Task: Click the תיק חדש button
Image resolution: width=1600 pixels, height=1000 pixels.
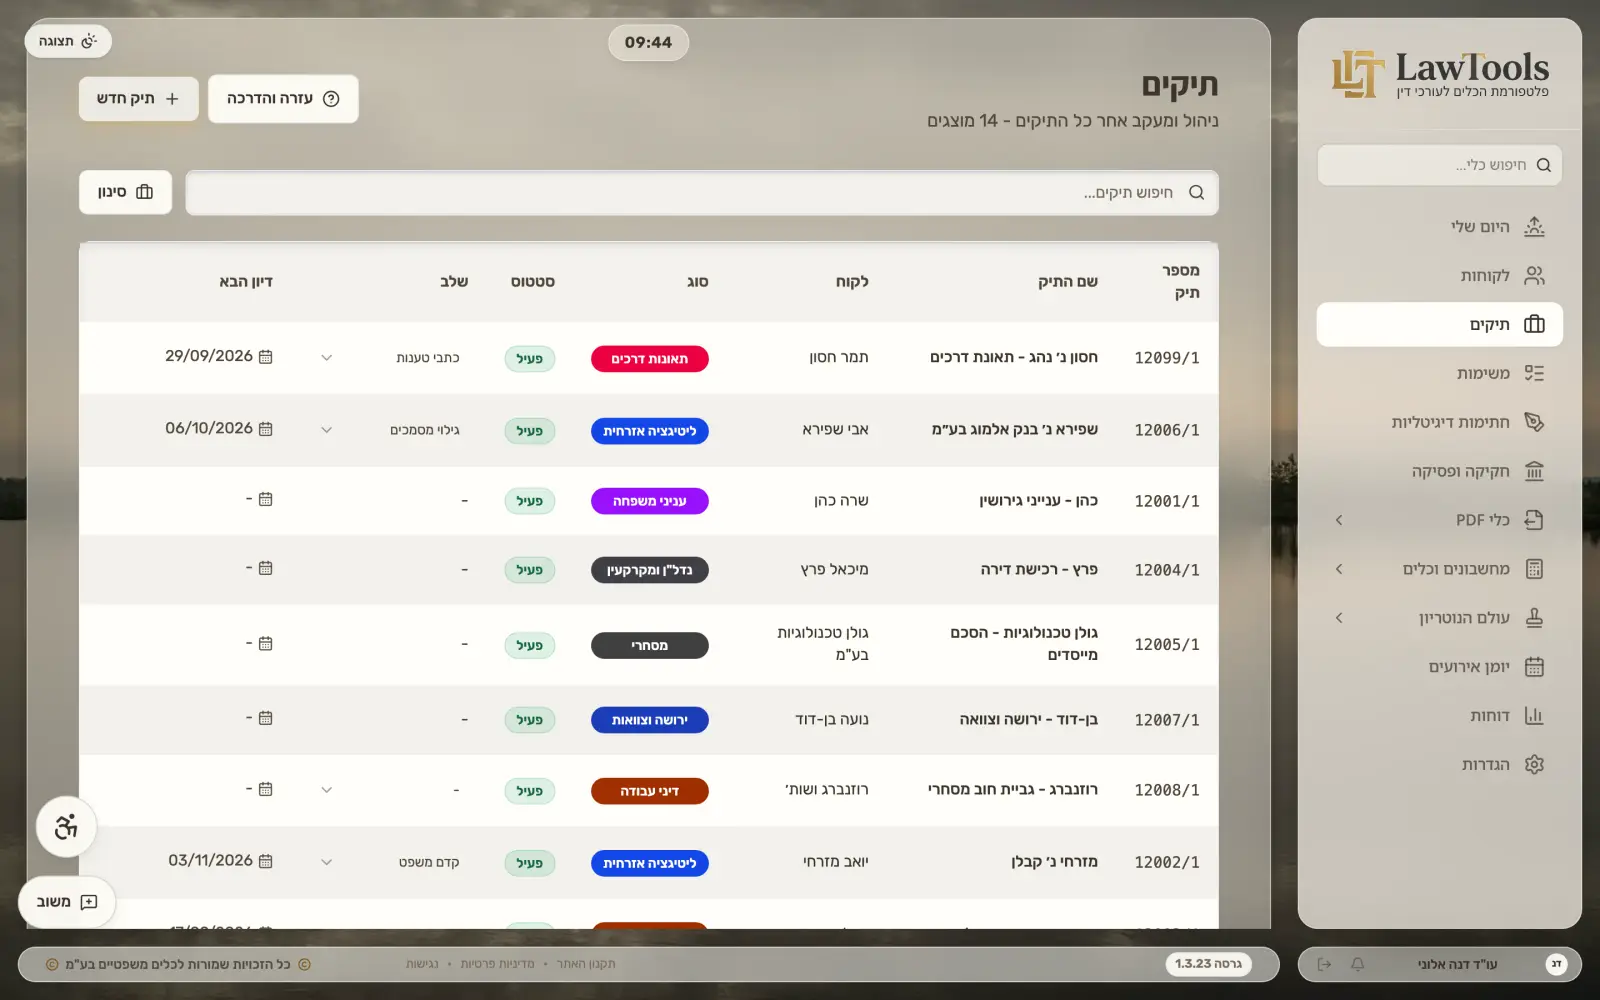Action: point(139,99)
